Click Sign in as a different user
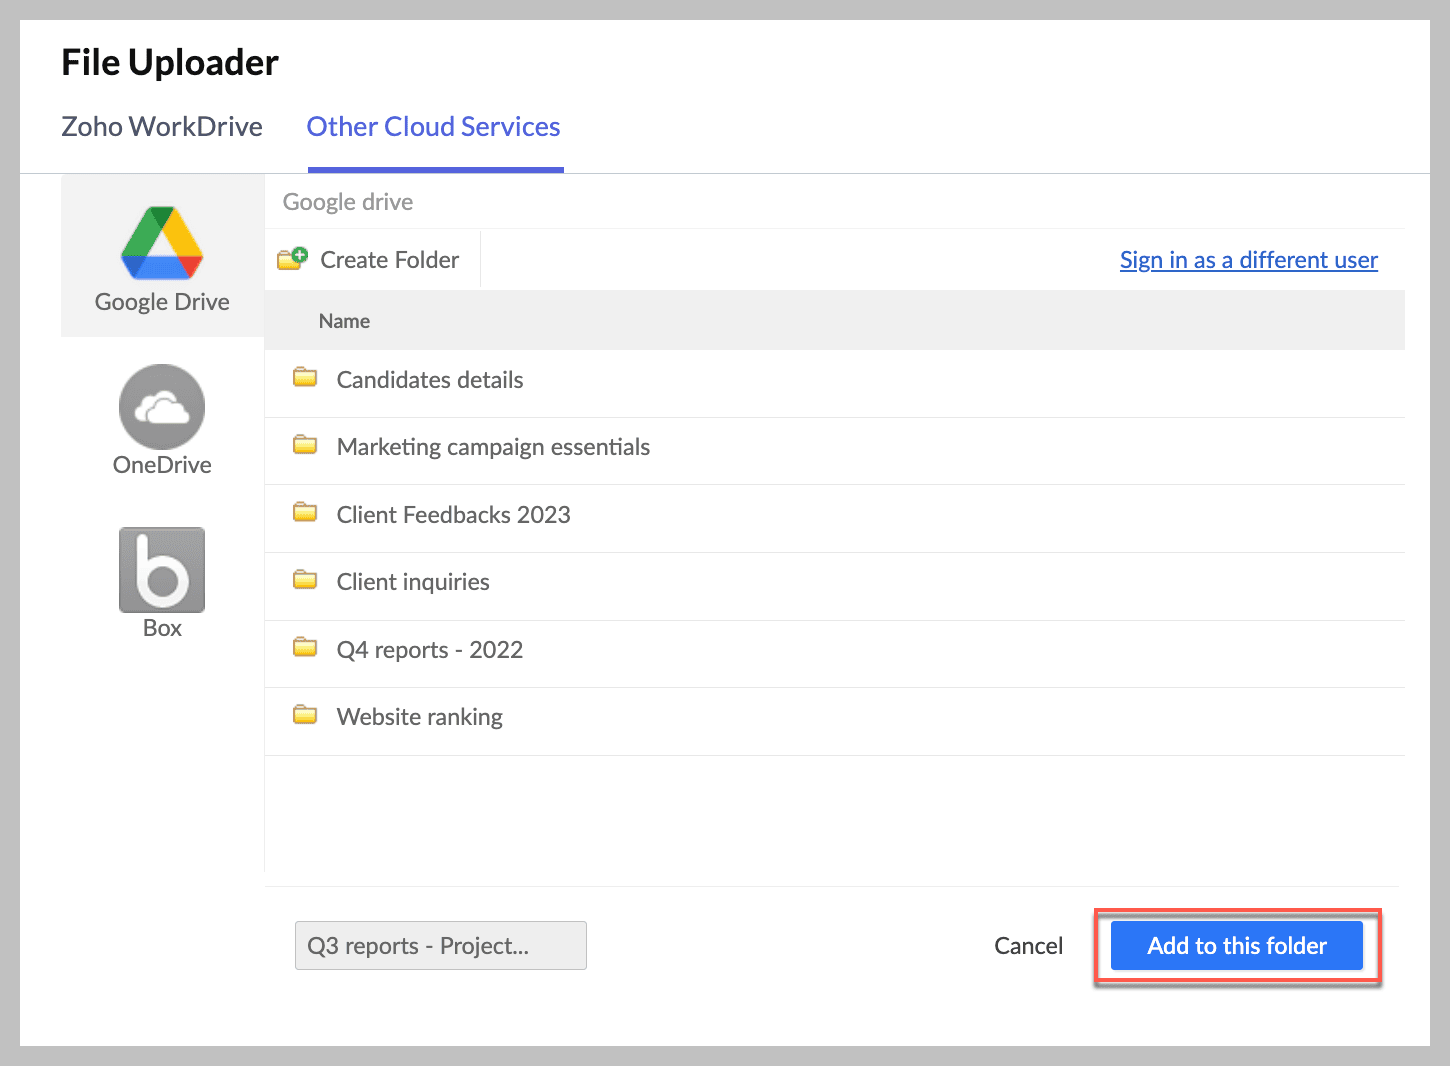Image resolution: width=1450 pixels, height=1066 pixels. tap(1248, 260)
